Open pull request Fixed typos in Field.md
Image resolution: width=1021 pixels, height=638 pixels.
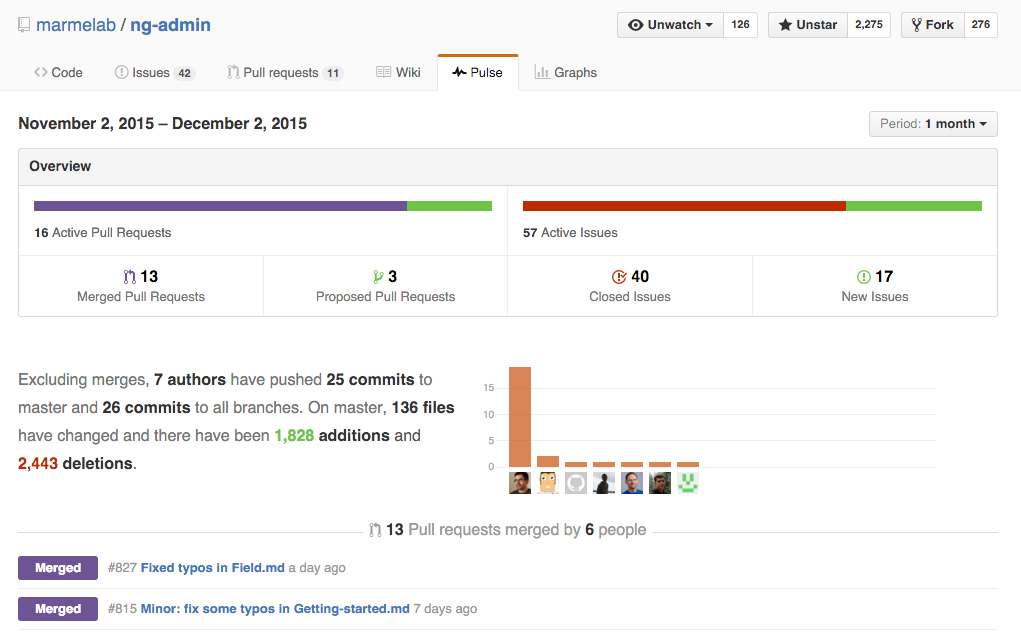(x=212, y=568)
